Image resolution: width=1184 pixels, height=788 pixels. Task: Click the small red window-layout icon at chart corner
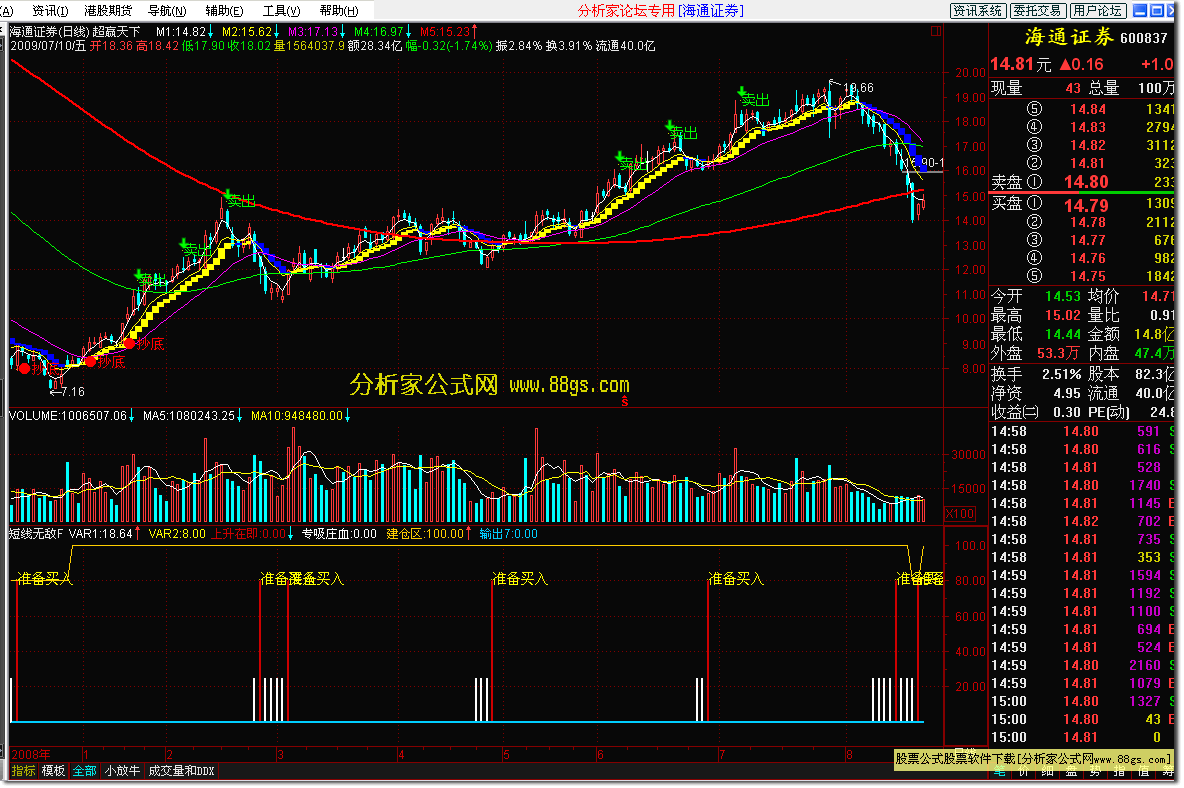tap(936, 31)
